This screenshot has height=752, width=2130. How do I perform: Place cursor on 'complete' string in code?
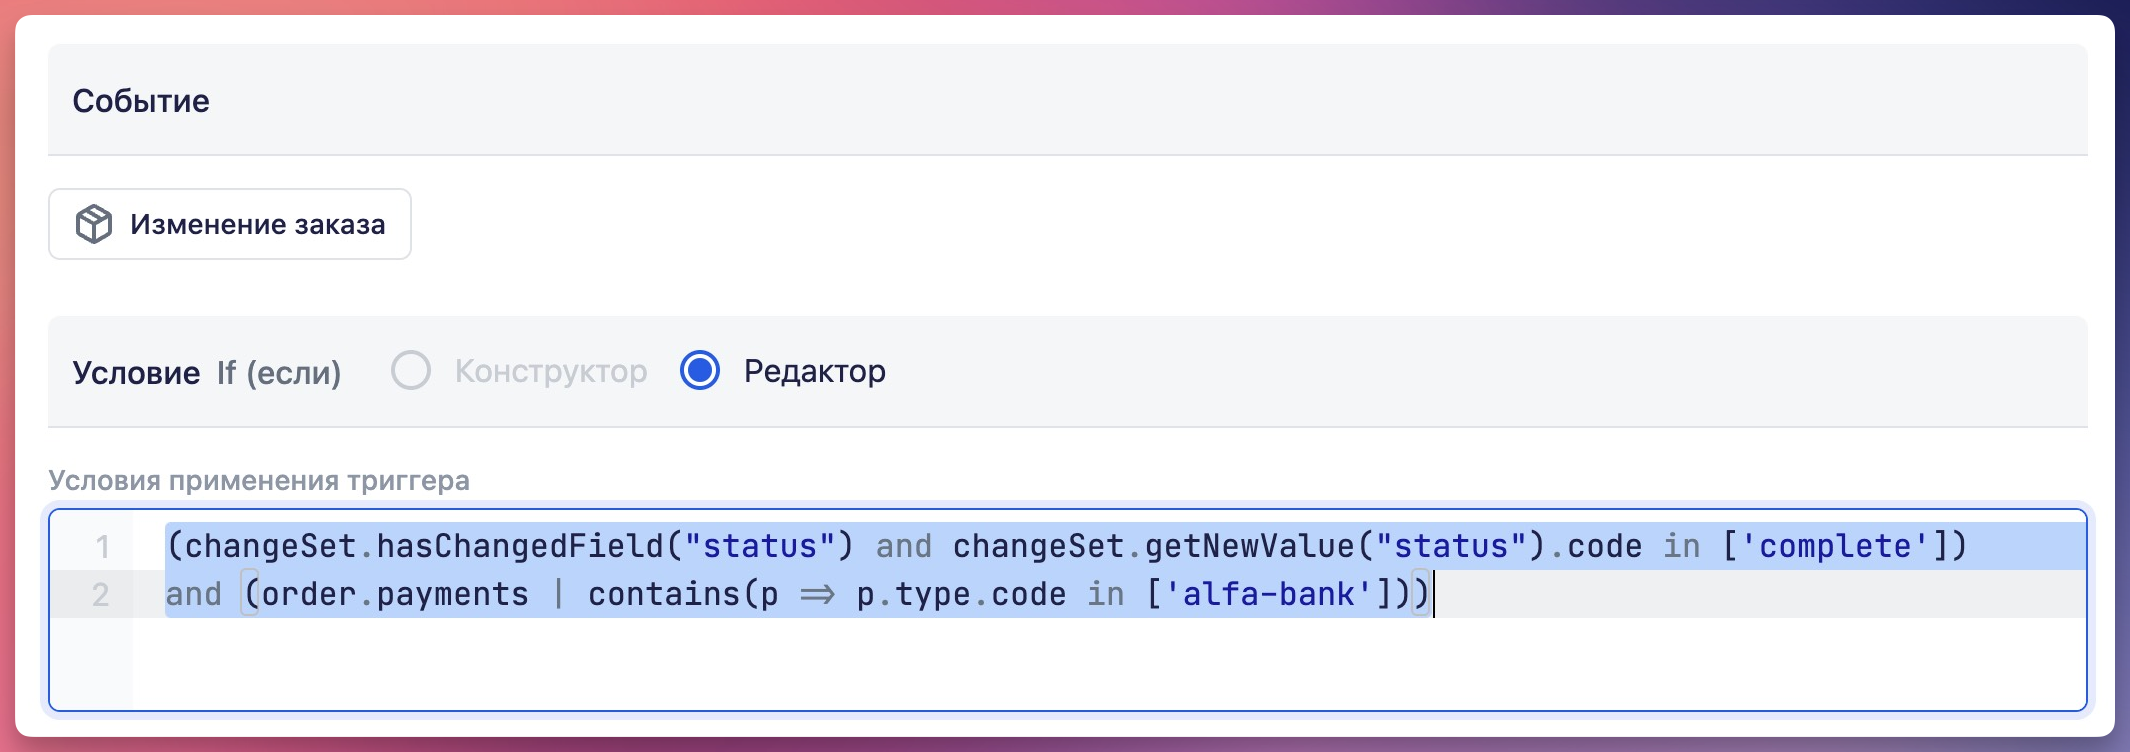(1834, 547)
